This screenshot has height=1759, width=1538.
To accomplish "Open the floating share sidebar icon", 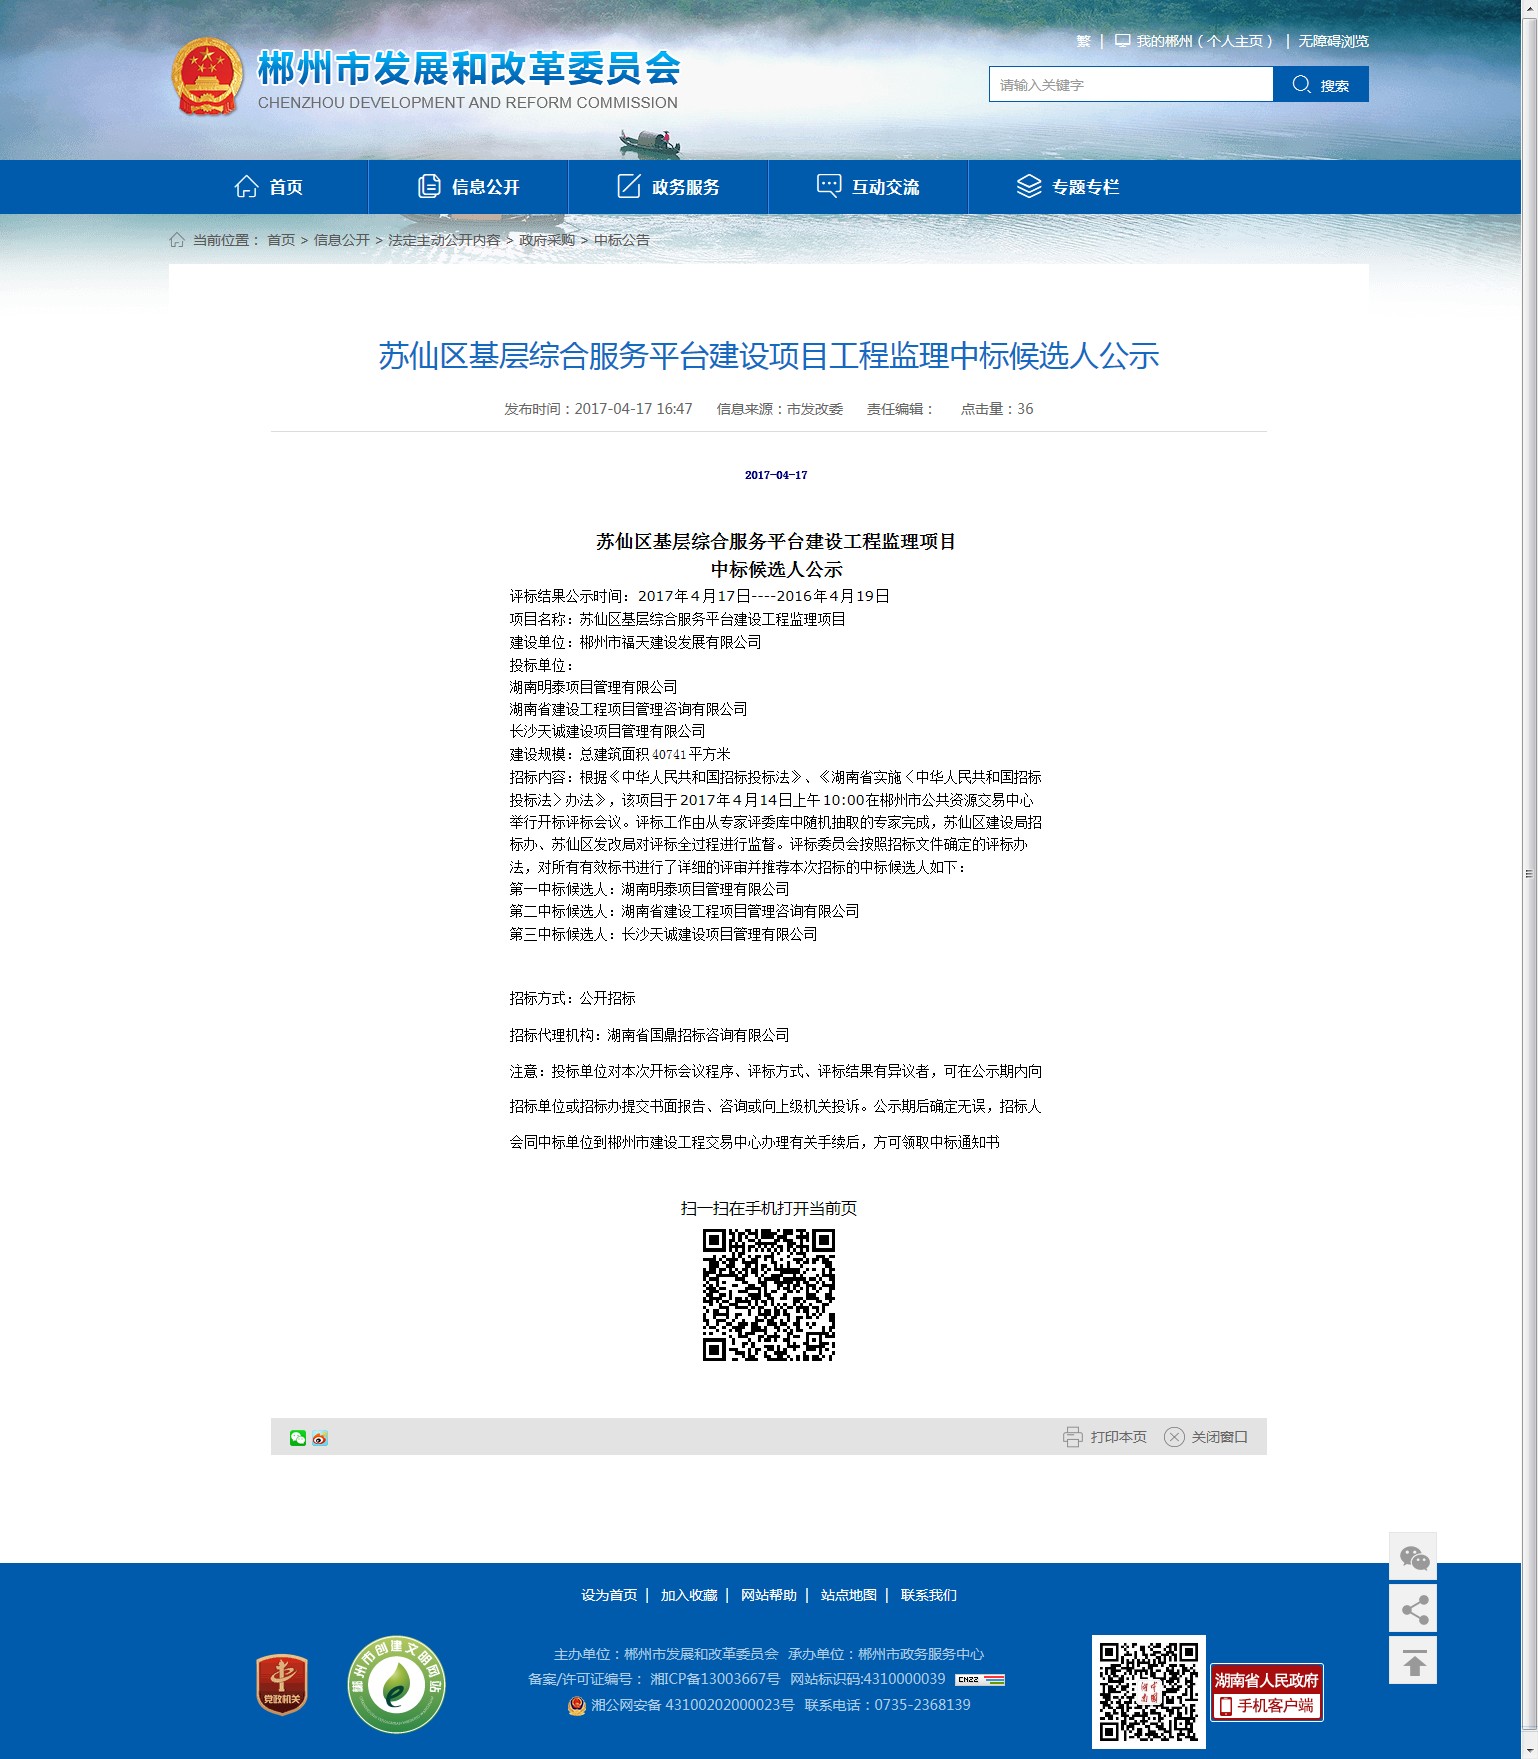I will [x=1413, y=1609].
